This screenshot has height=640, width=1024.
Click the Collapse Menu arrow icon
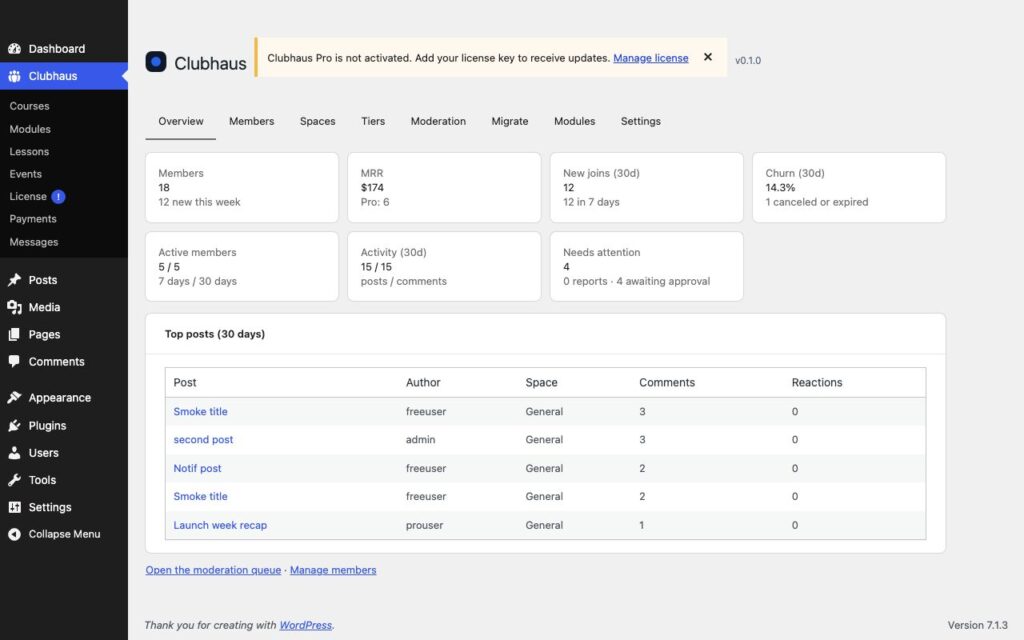pos(14,534)
